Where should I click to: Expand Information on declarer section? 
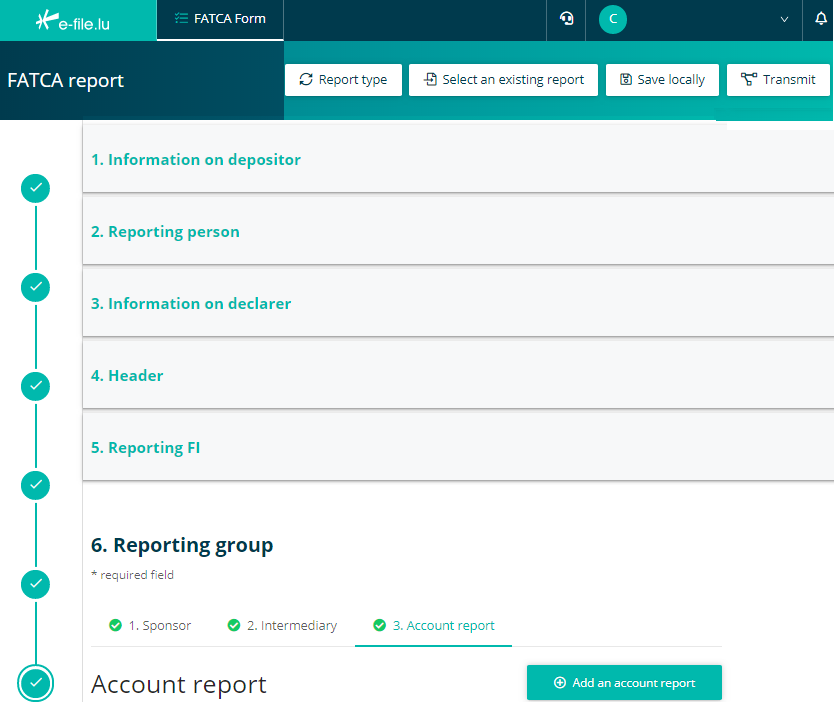191,304
